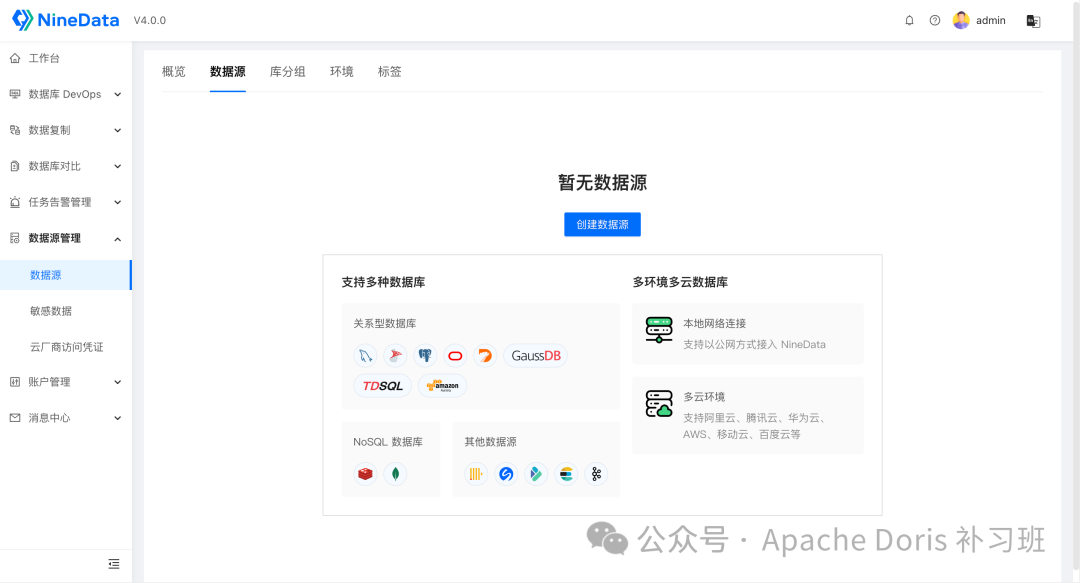
Task: Select the PostgreSQL database icon
Action: 425,355
